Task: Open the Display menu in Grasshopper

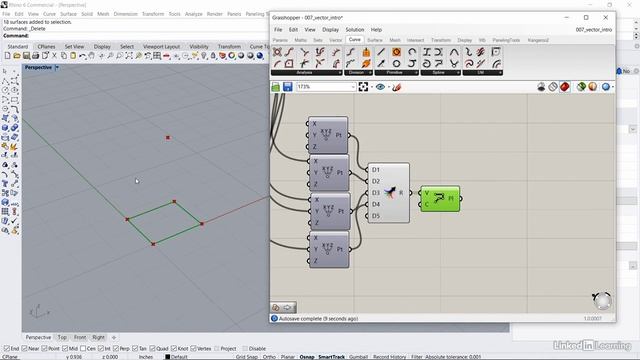Action: 330,30
